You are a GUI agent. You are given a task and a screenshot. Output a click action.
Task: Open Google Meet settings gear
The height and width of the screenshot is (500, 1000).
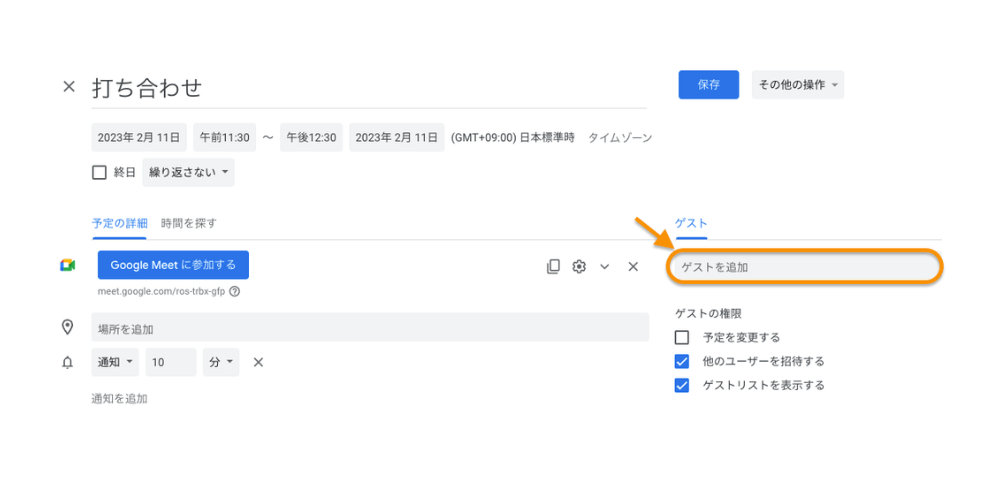click(x=579, y=266)
